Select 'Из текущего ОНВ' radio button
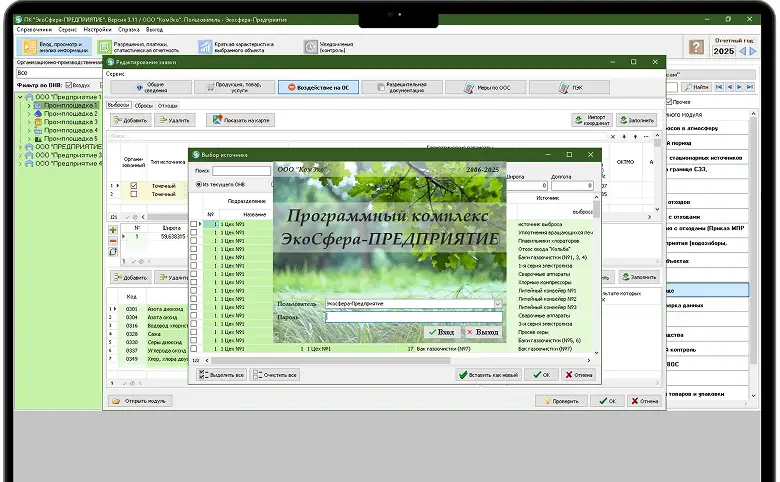Viewport: 780px width, 482px height. 198,184
